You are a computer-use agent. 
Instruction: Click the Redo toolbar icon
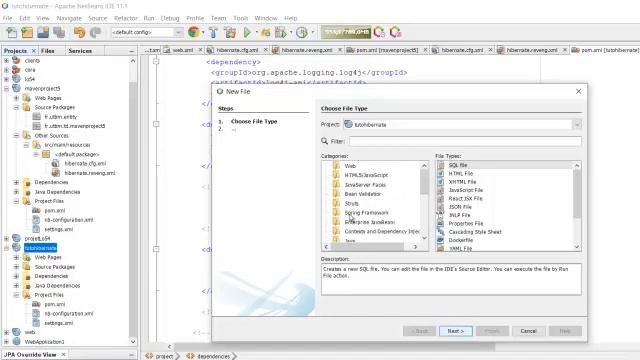96,32
